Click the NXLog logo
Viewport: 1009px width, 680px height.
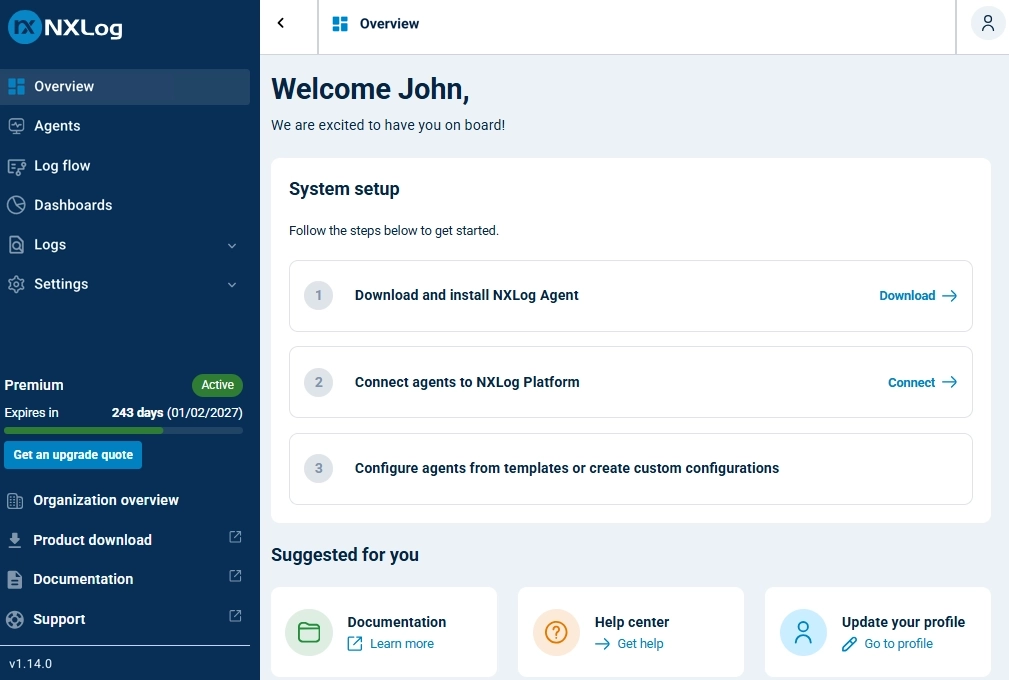pyautogui.click(x=65, y=27)
